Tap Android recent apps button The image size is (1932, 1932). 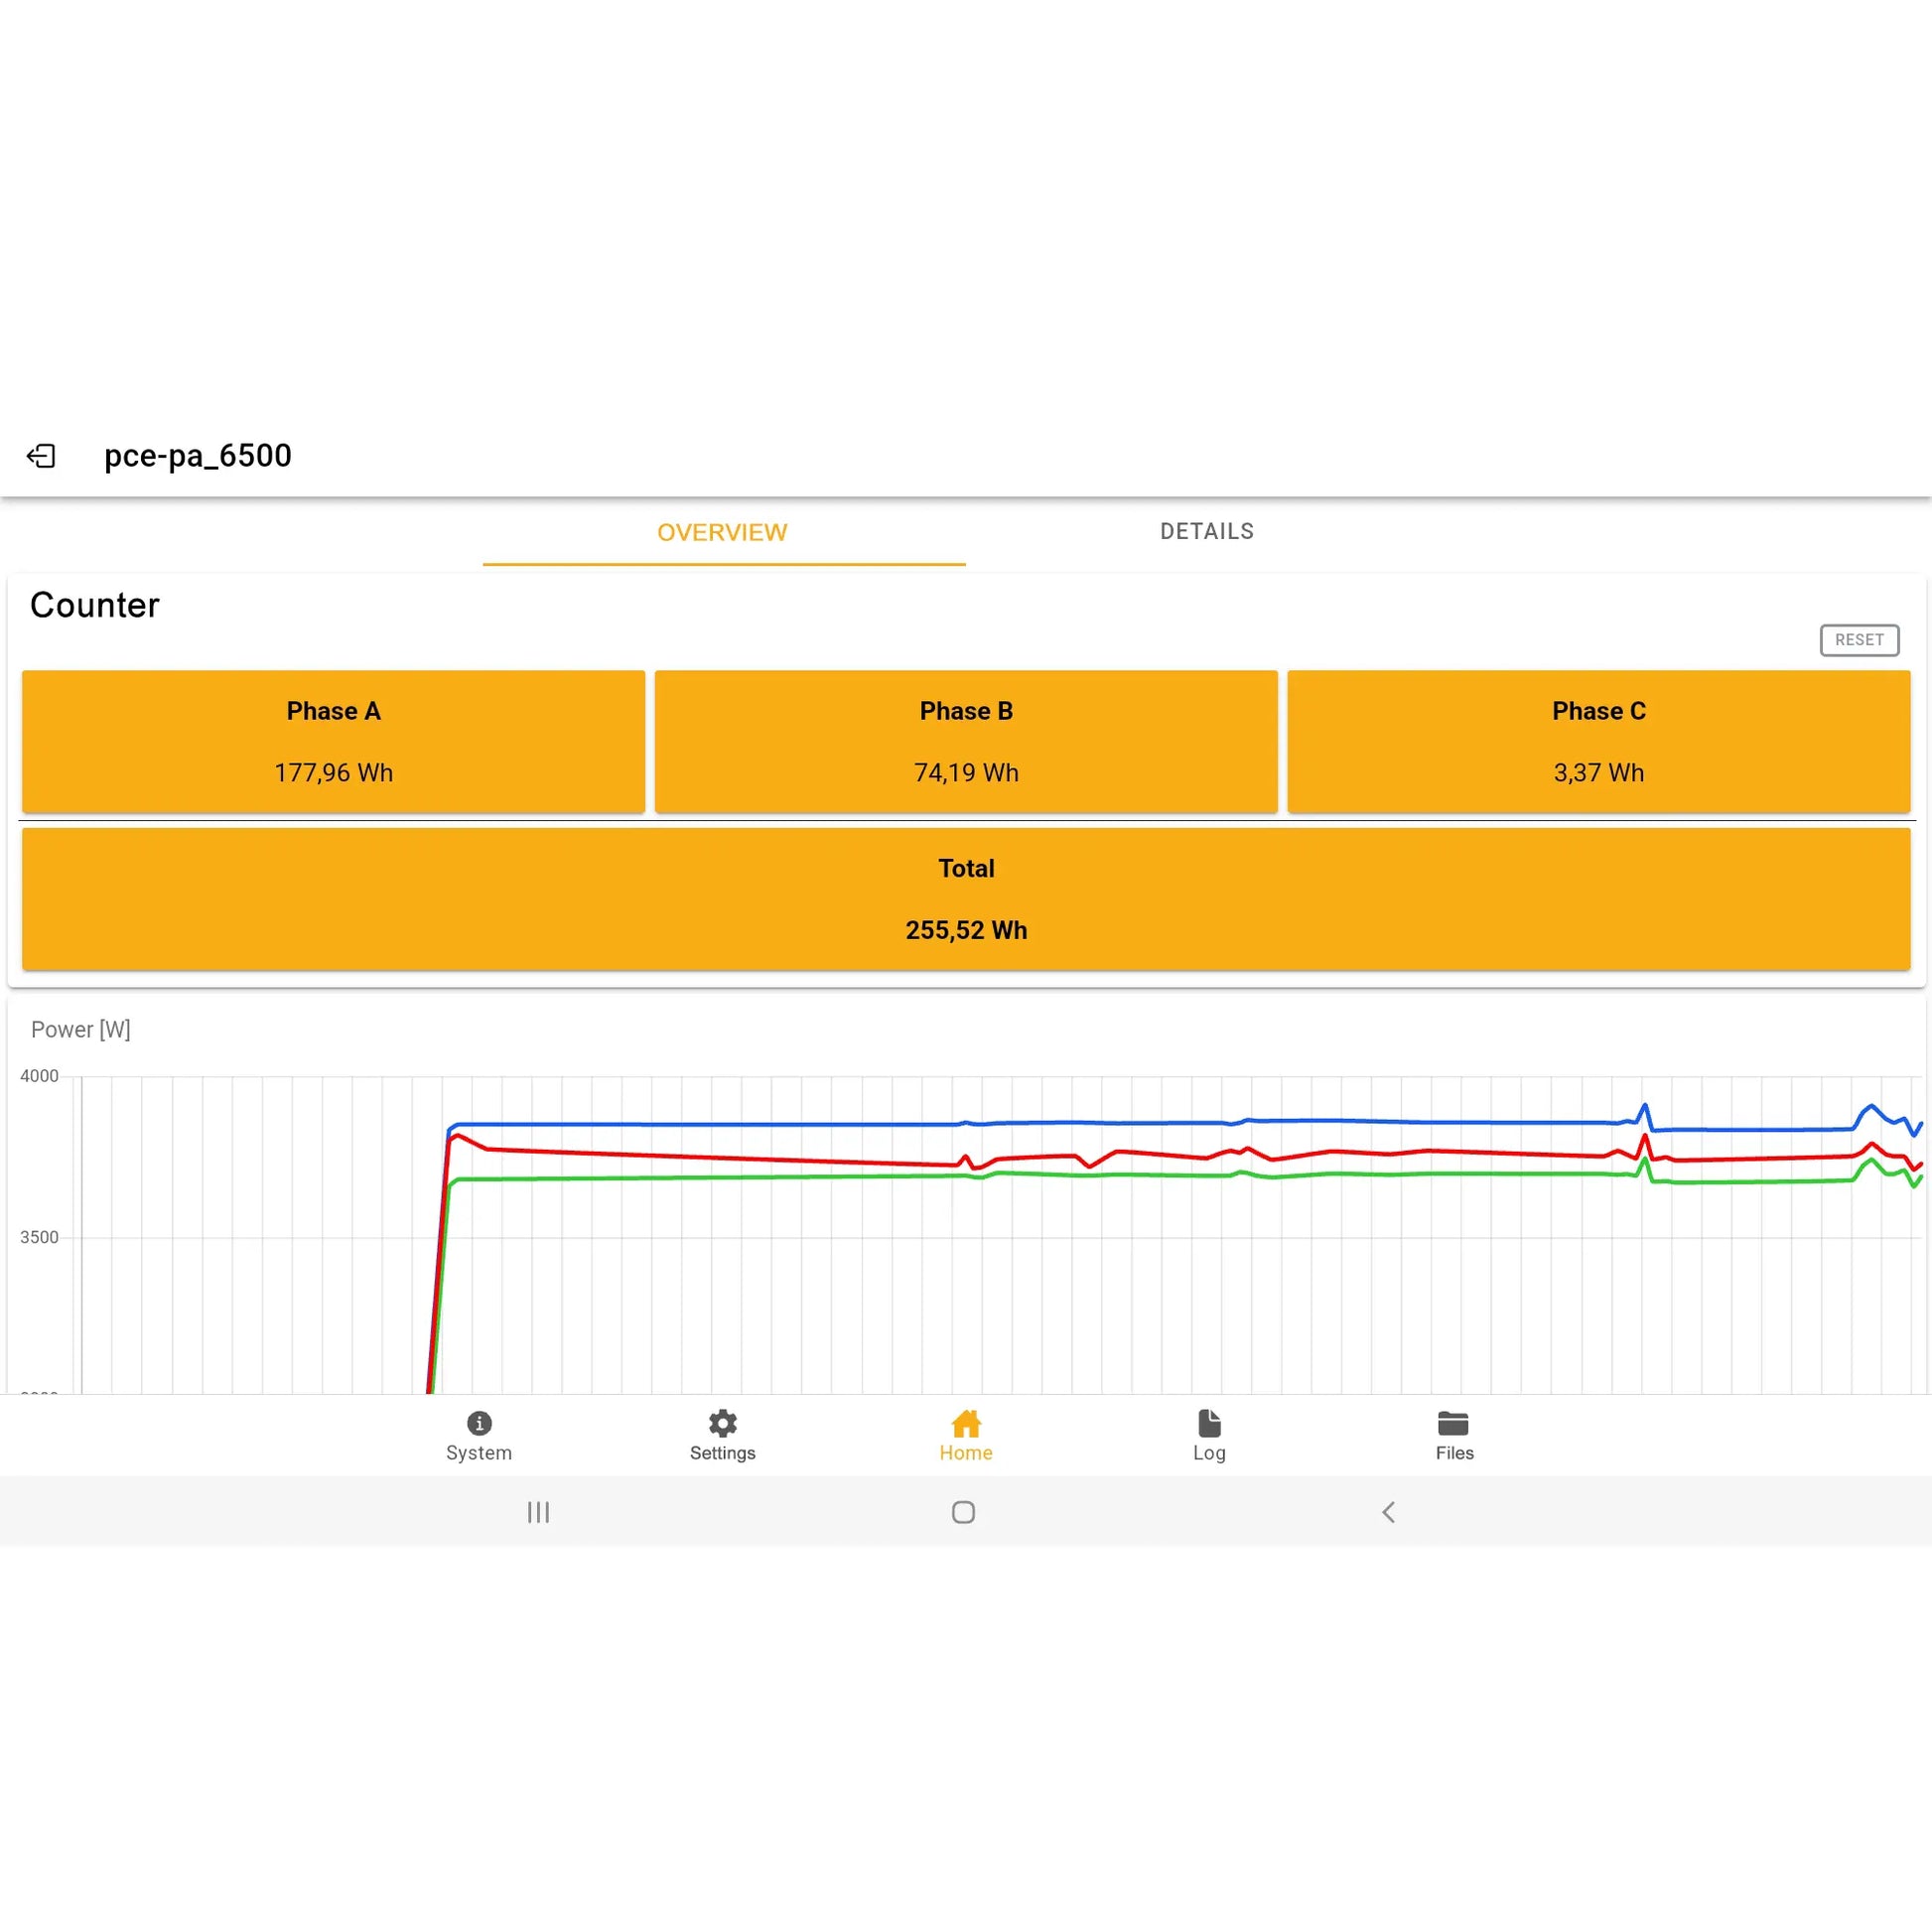coord(538,1512)
